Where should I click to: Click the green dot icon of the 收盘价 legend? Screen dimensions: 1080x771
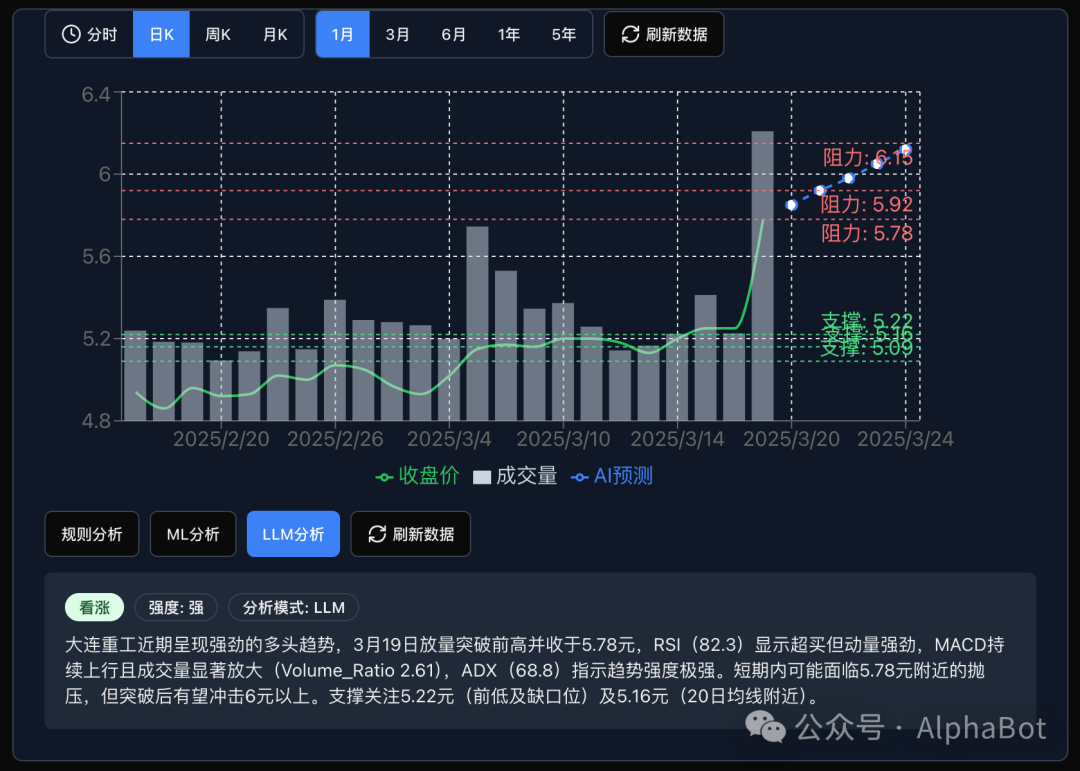(383, 476)
